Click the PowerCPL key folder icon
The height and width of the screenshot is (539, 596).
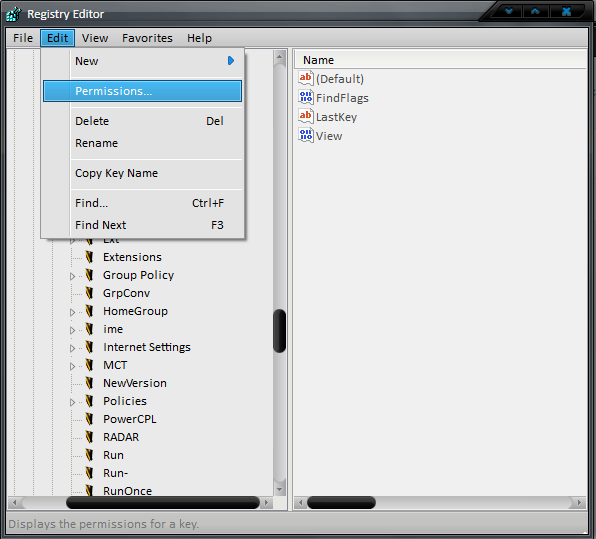90,419
